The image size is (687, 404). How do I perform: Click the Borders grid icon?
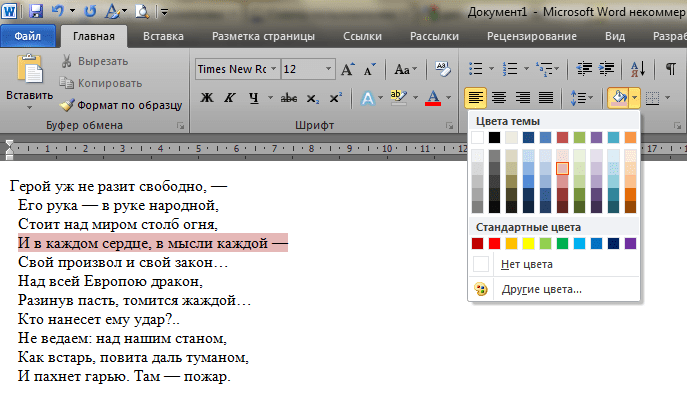(652, 98)
